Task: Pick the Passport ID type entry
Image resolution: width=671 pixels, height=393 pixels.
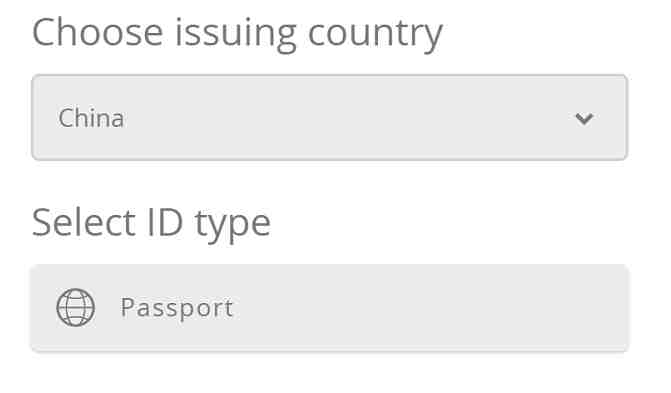Action: click(x=330, y=308)
